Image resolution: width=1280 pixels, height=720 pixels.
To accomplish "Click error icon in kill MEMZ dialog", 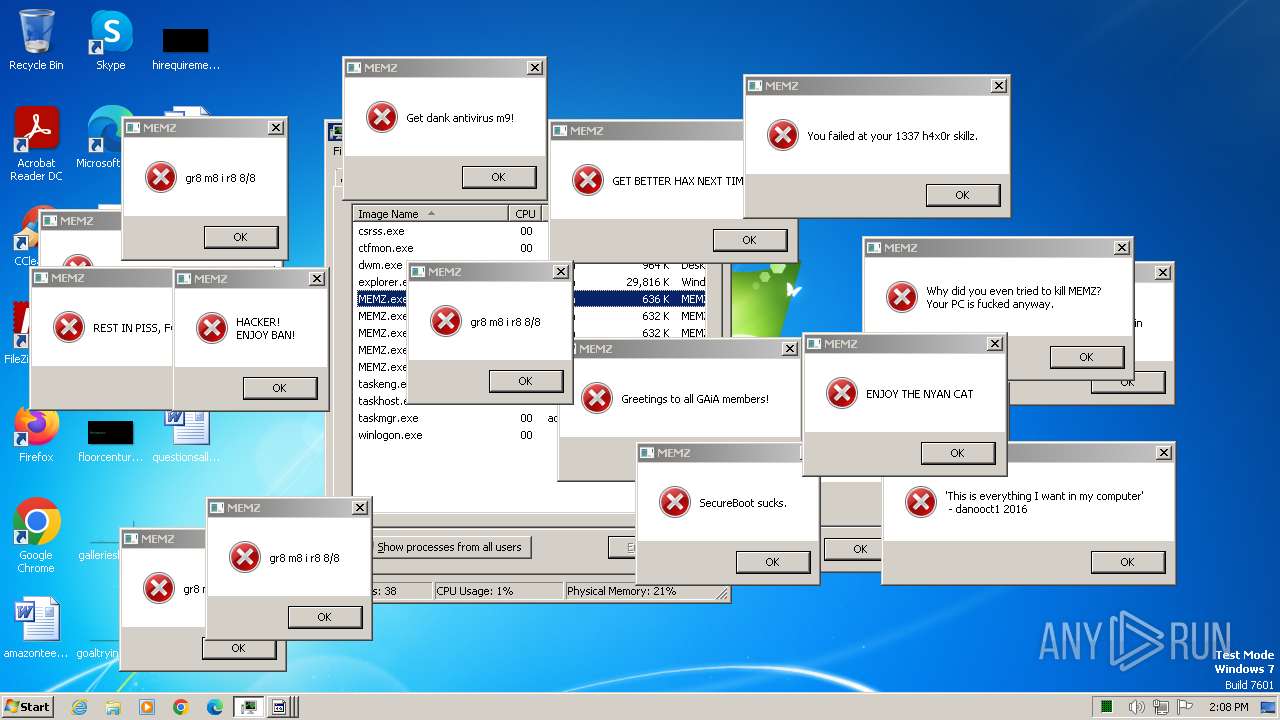I will (902, 297).
